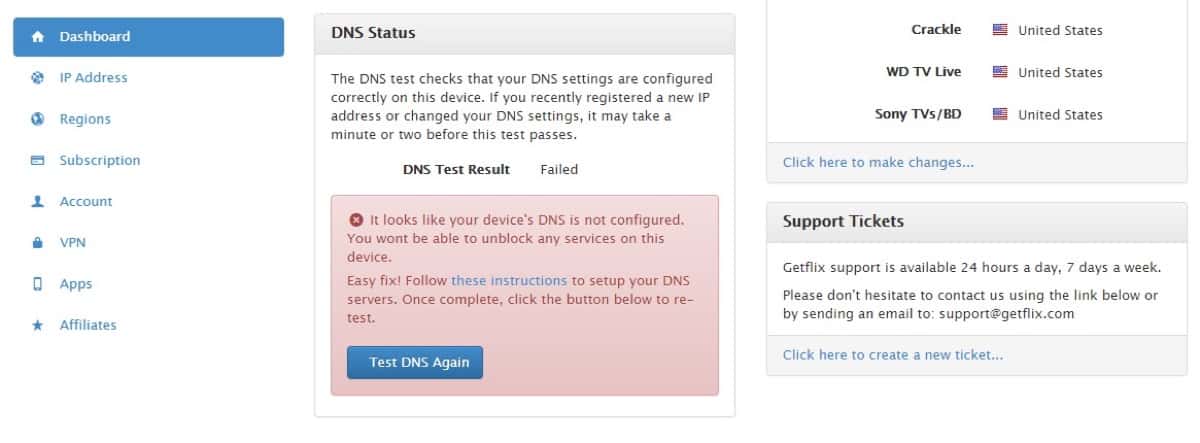Image resolution: width=1200 pixels, height=443 pixels.
Task: Click the Apps phone icon
Action: tap(38, 284)
